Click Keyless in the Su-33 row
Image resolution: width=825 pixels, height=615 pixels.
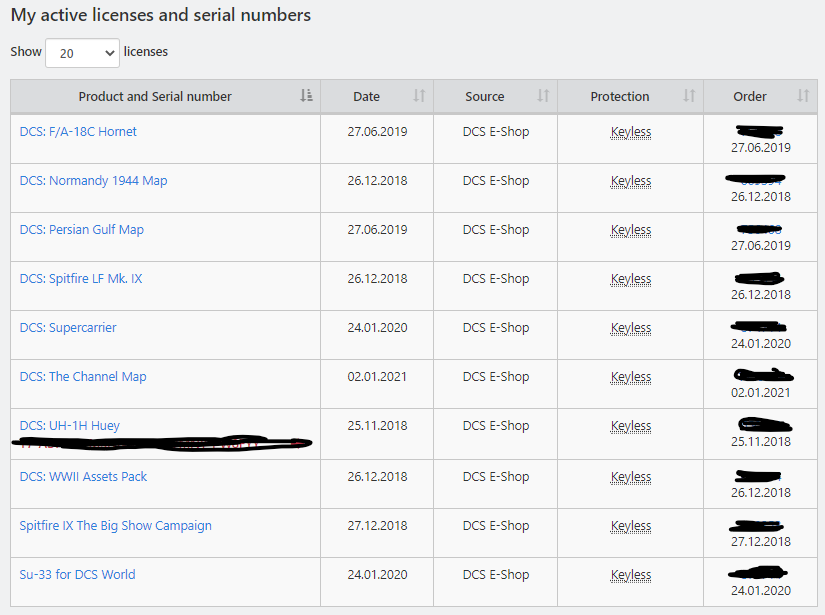tap(631, 574)
